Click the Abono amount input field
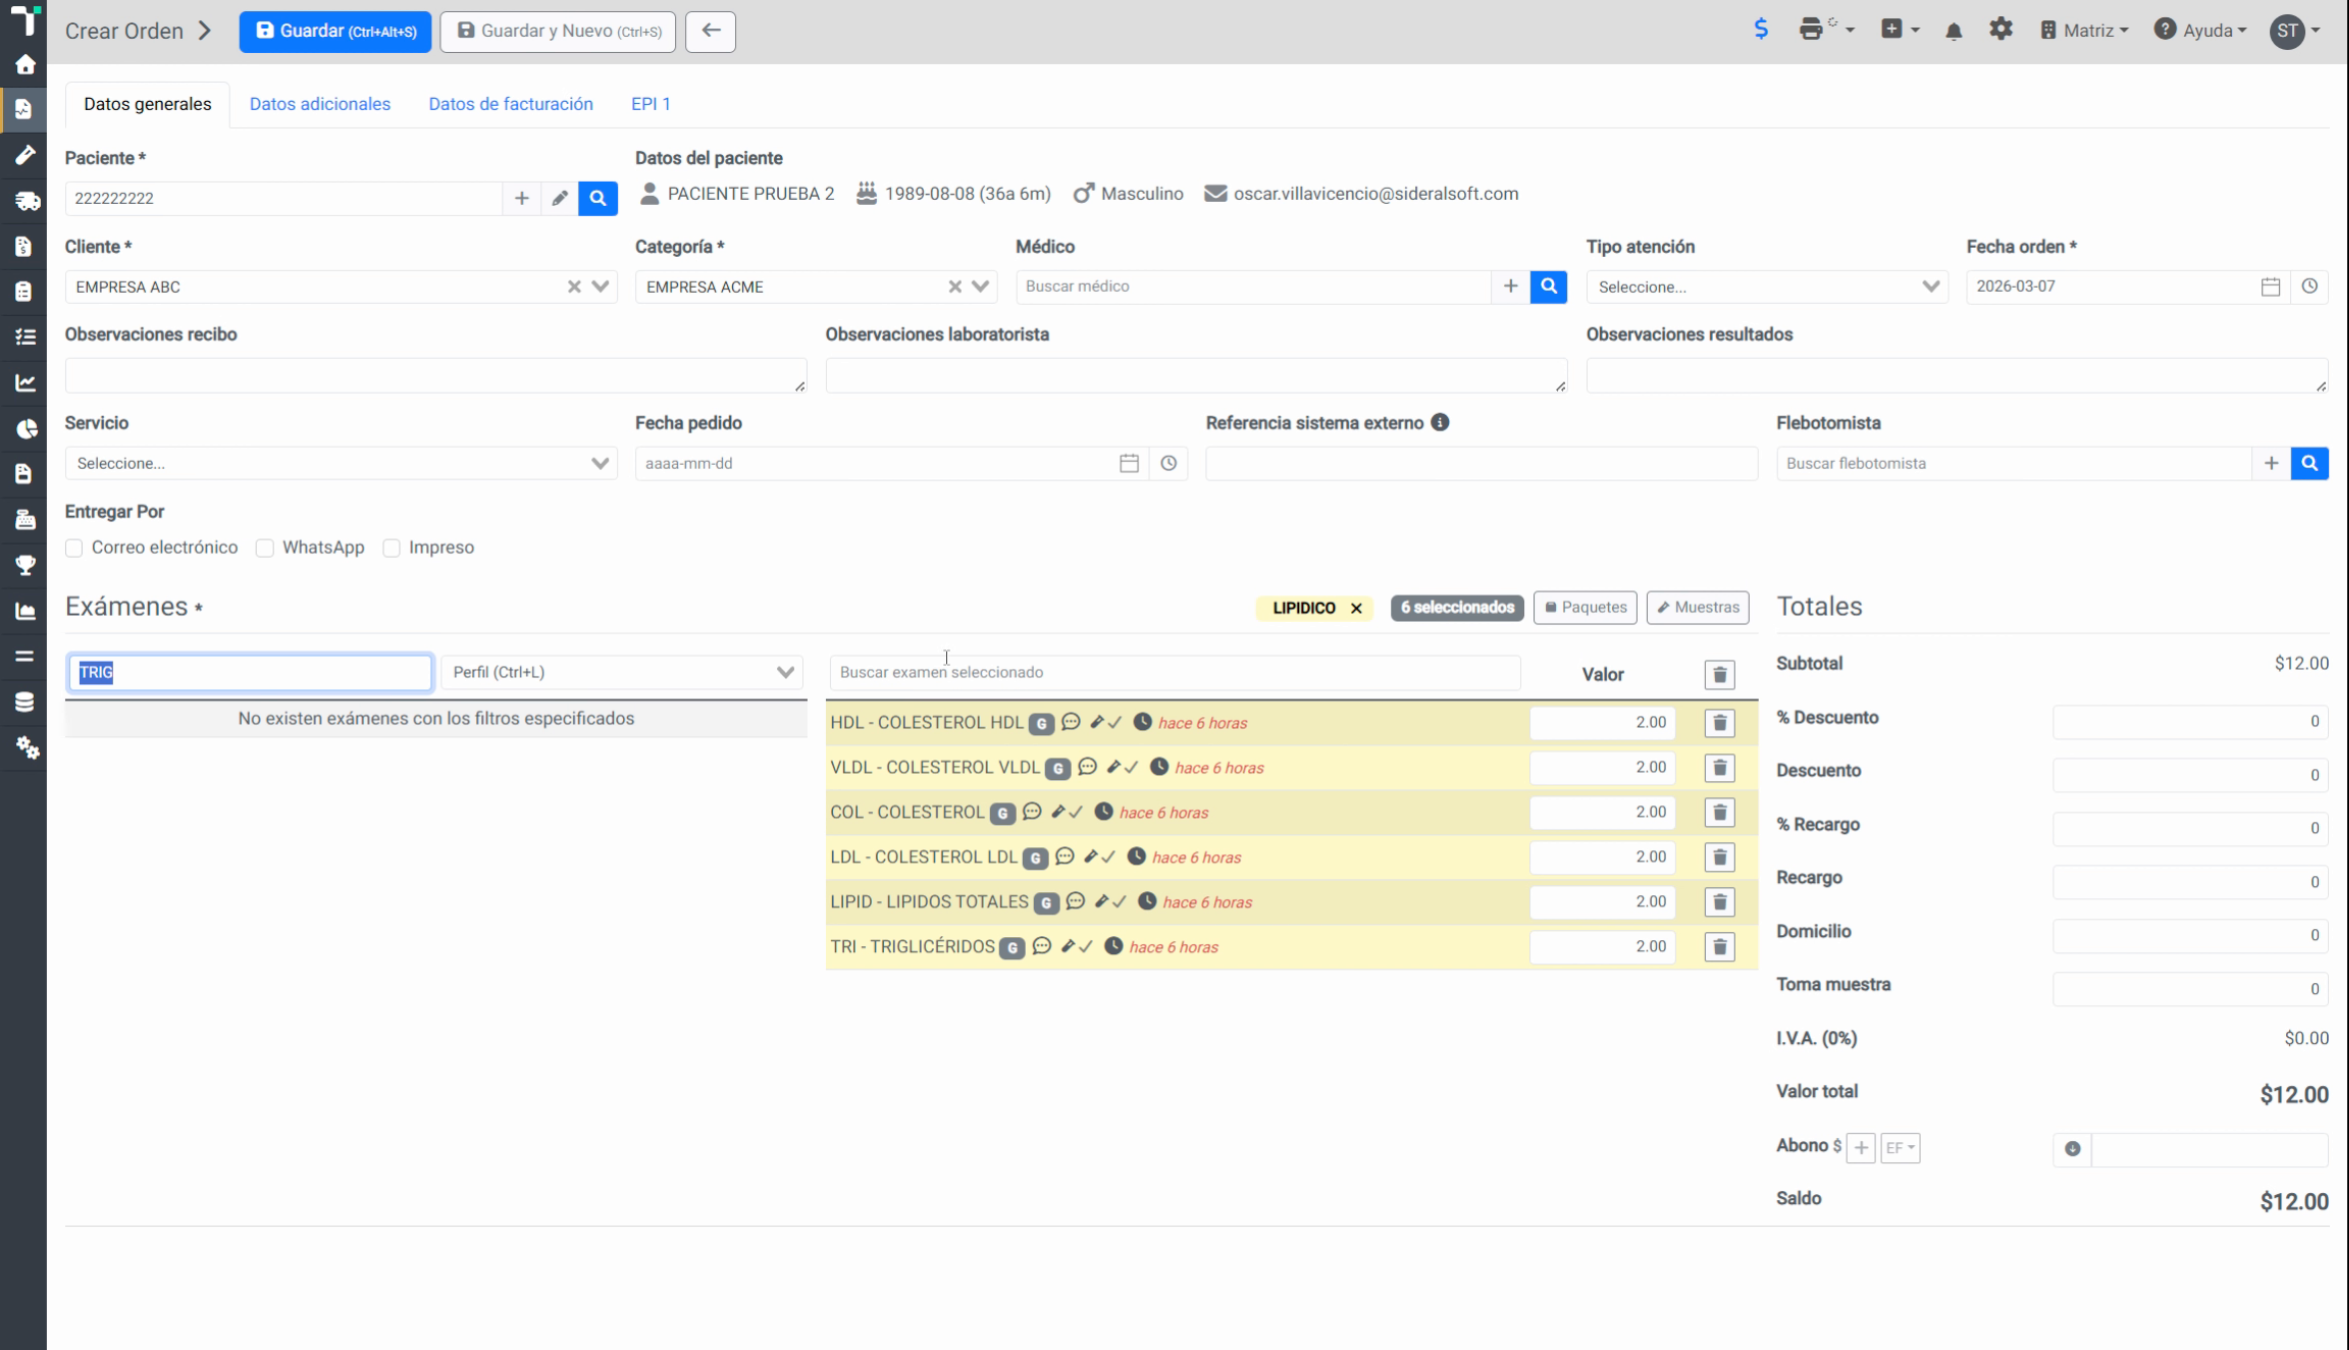Screen dimensions: 2349x1350 pos(2209,1149)
